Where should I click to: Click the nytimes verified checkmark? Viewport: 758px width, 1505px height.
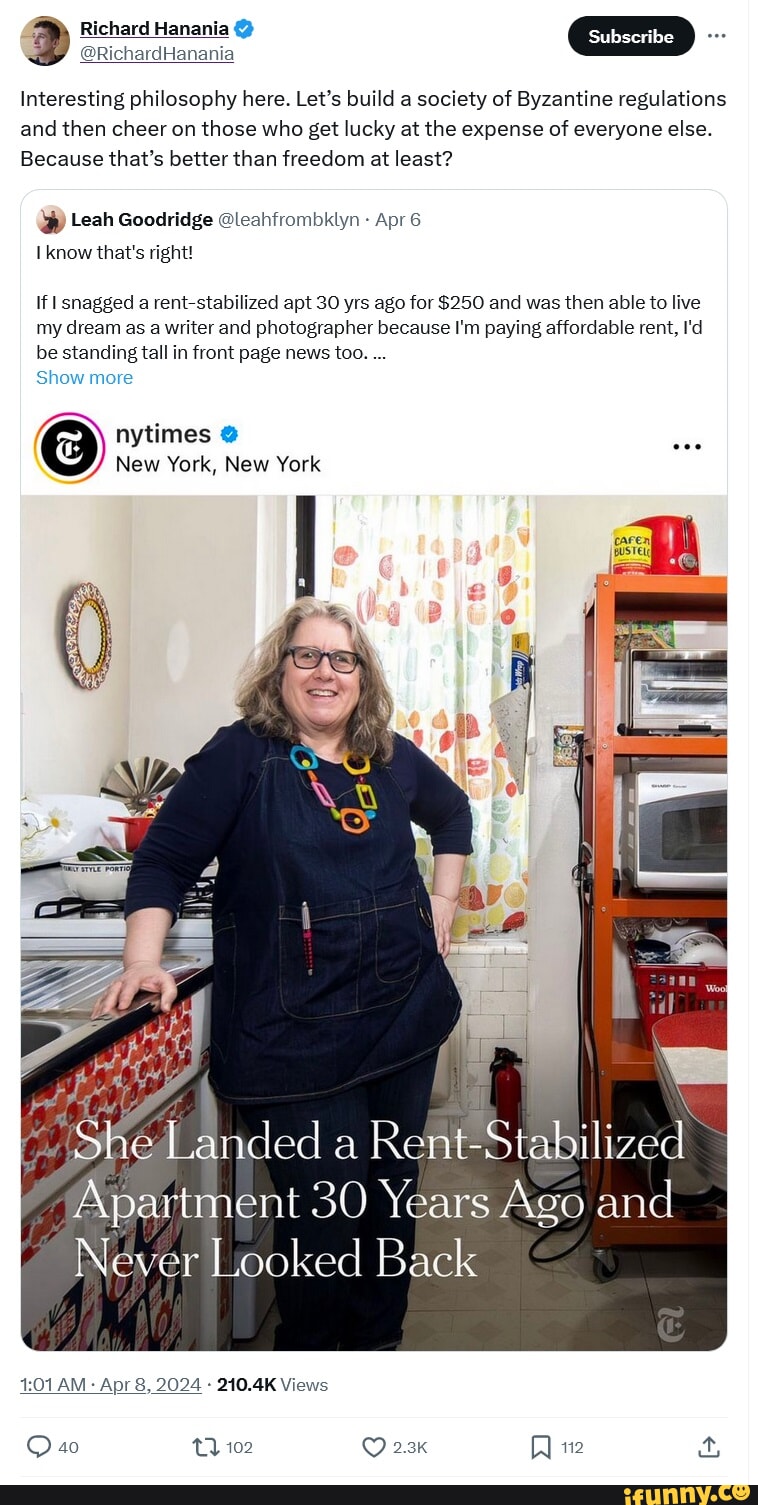point(229,434)
